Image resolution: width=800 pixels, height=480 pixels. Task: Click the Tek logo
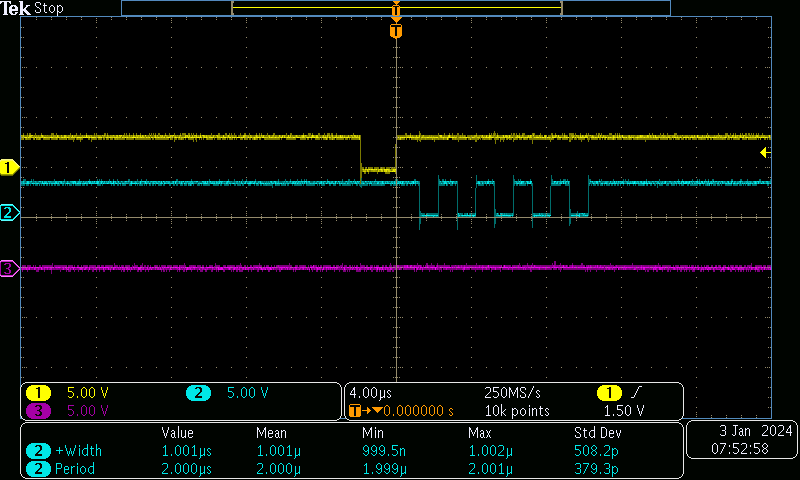point(16,8)
